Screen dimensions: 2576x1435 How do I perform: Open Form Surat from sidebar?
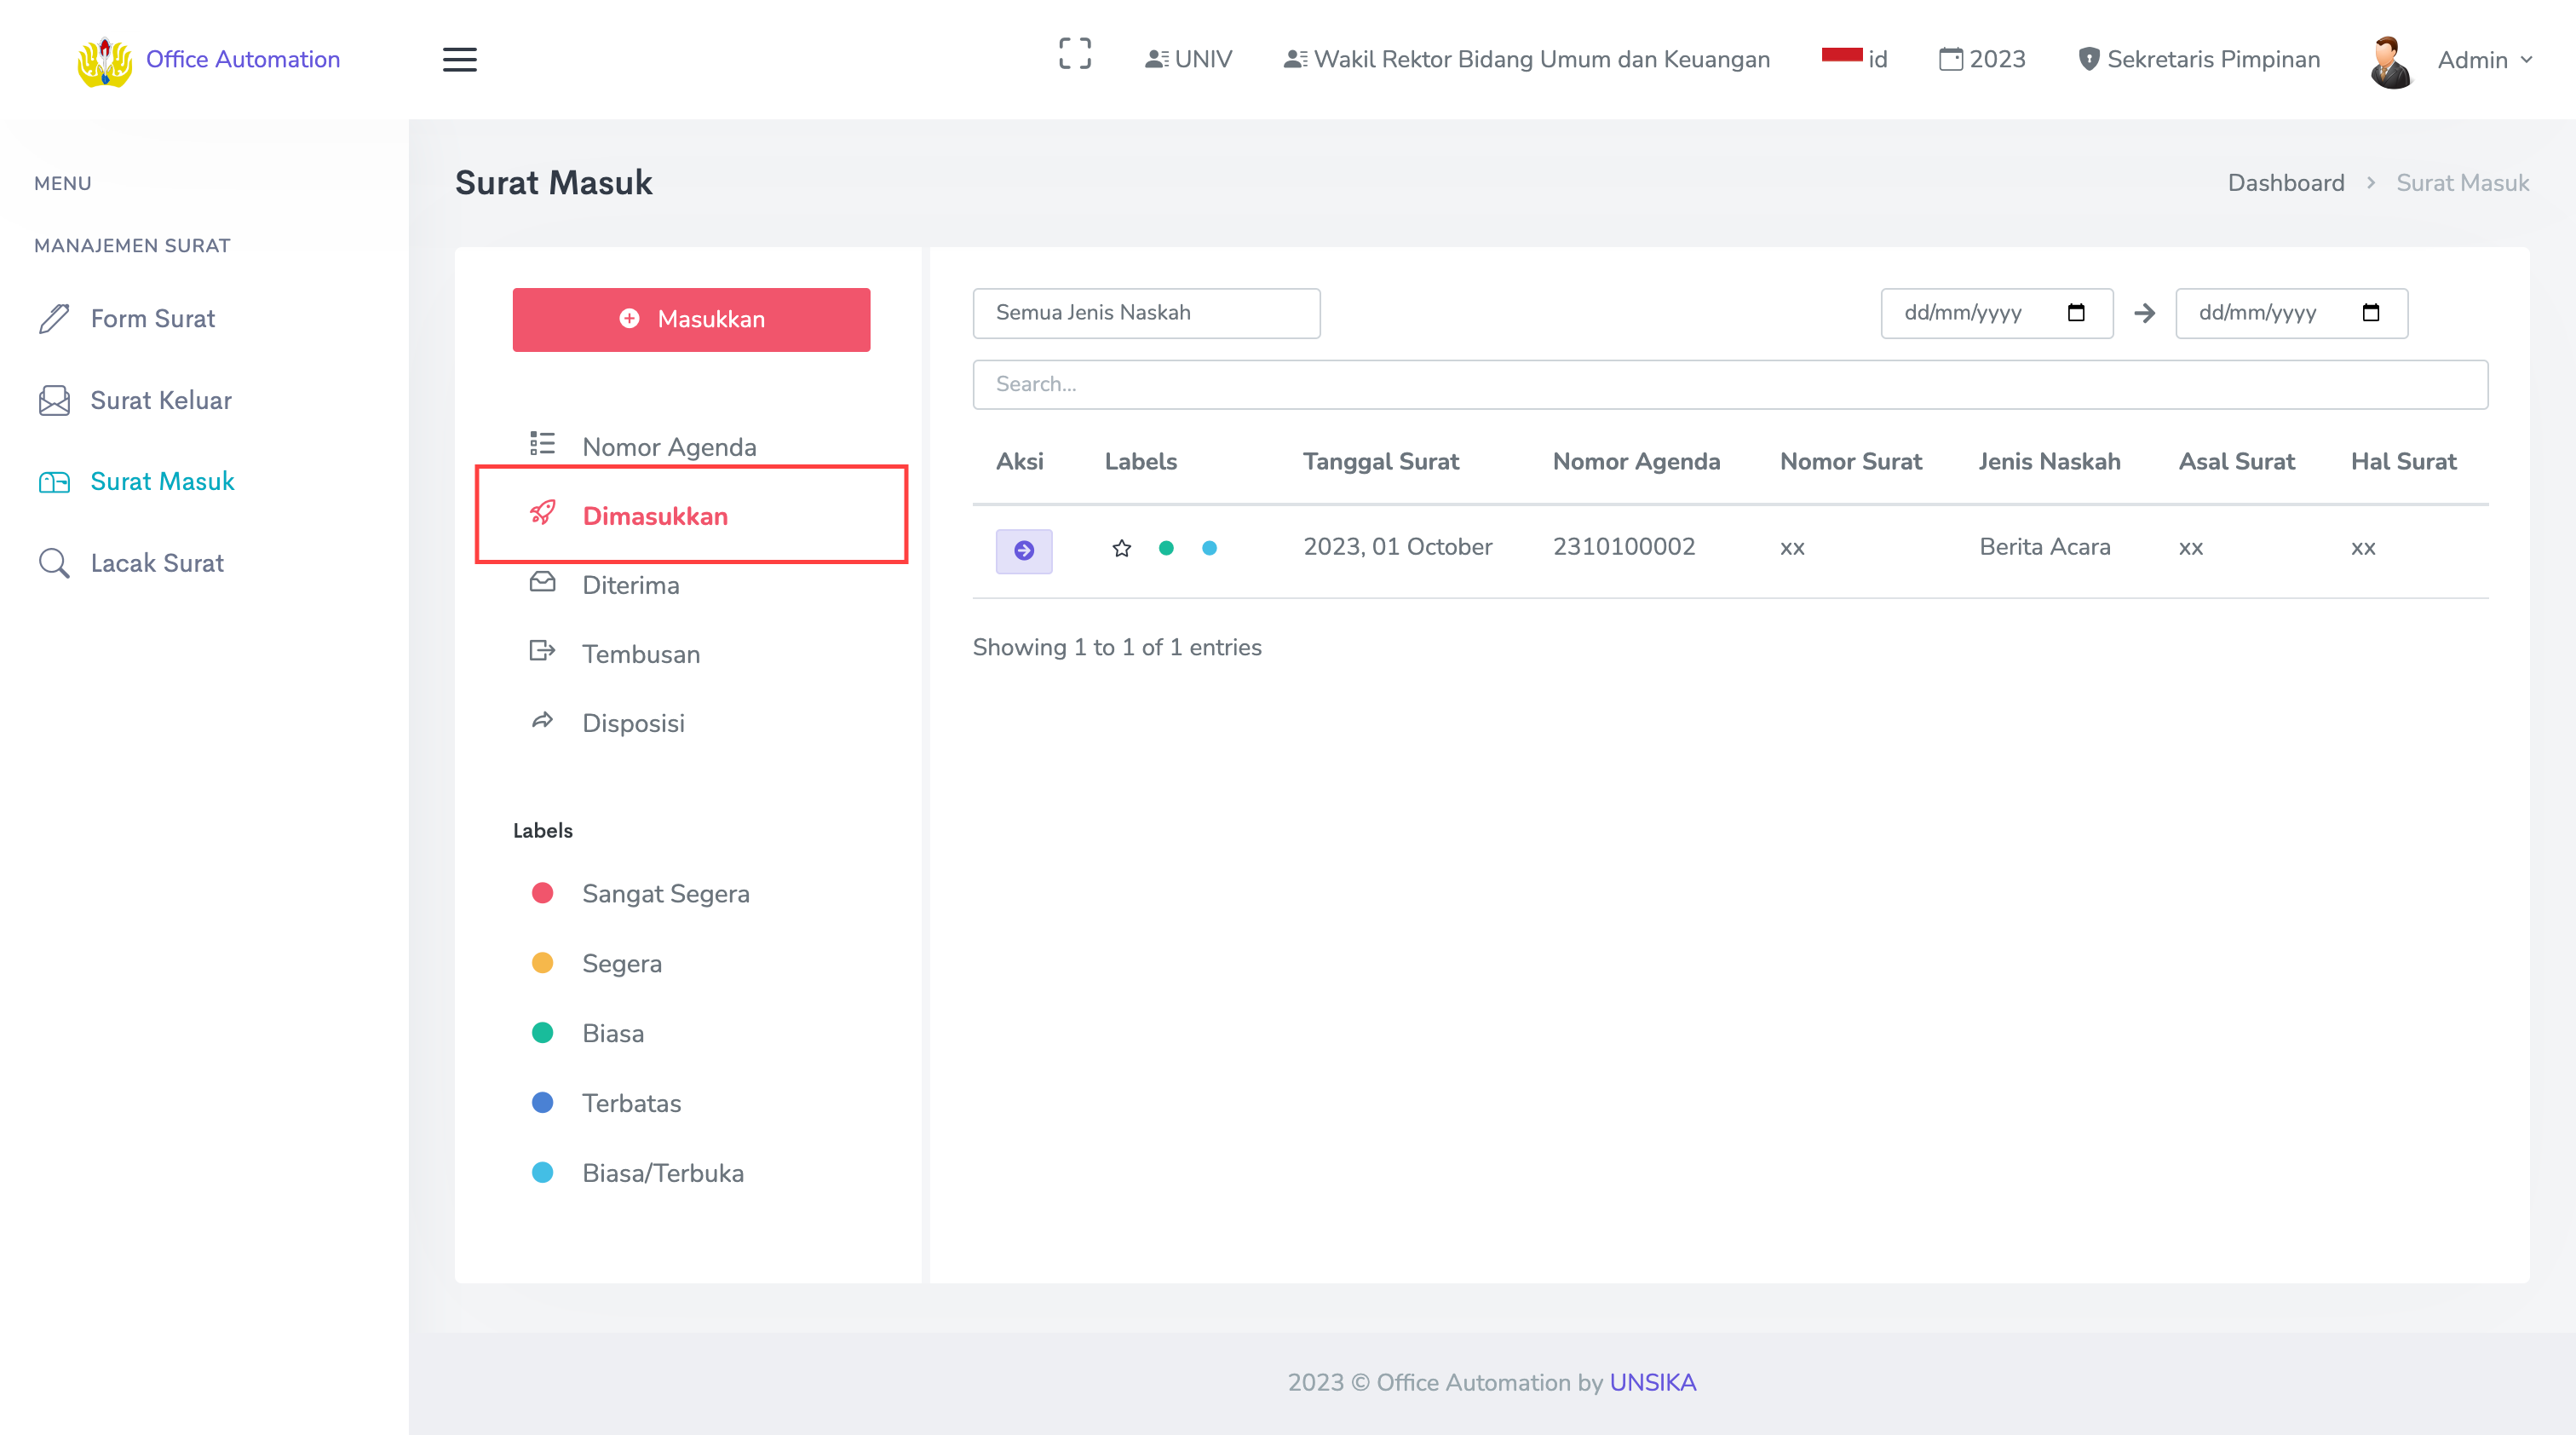(x=152, y=318)
